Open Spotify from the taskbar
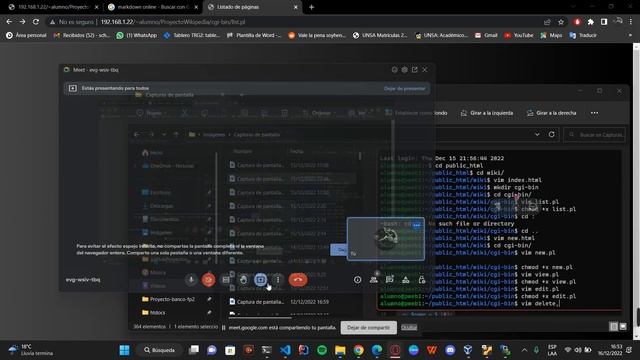 click(322, 350)
